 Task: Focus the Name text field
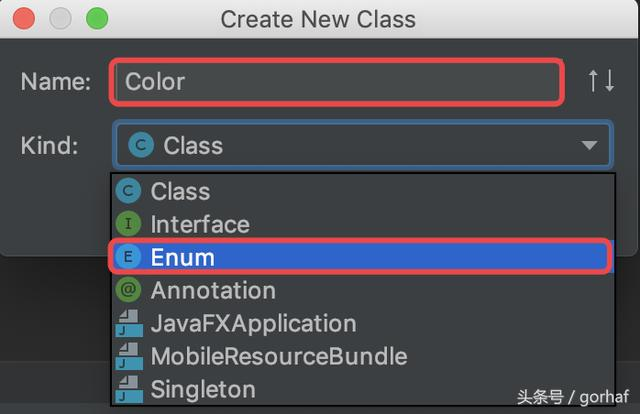point(340,81)
